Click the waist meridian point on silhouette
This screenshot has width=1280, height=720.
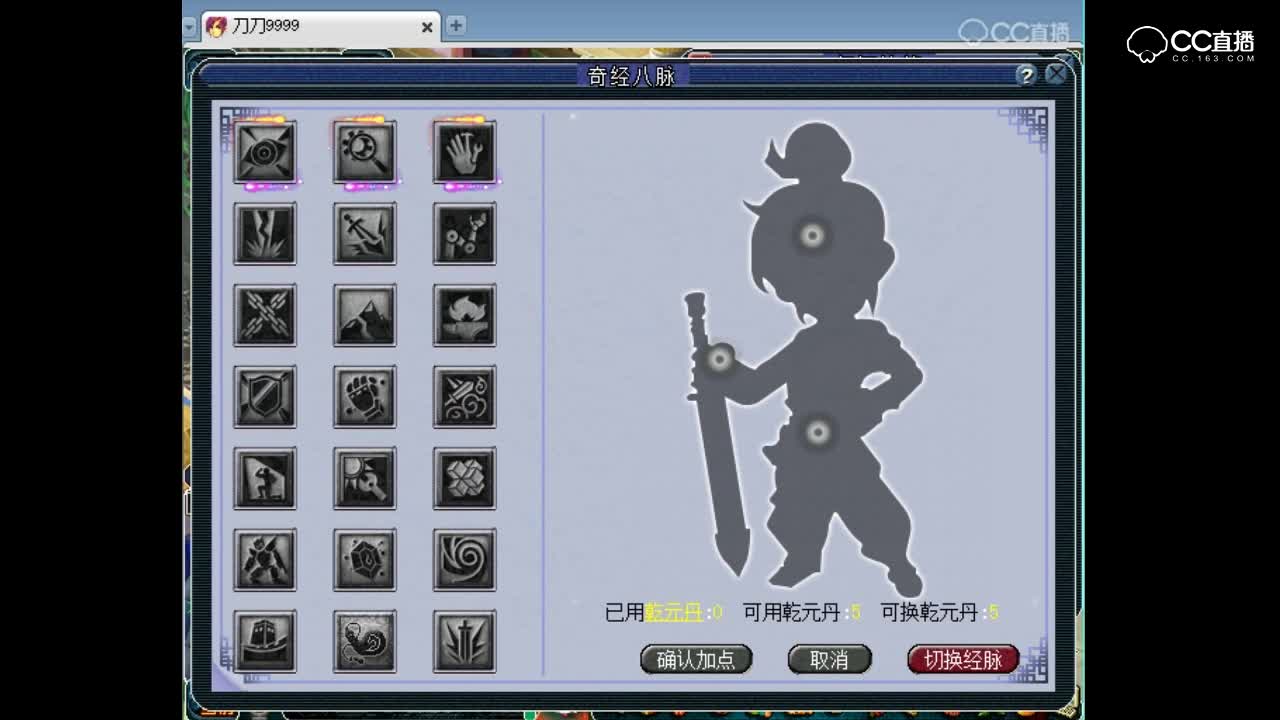pyautogui.click(x=818, y=432)
